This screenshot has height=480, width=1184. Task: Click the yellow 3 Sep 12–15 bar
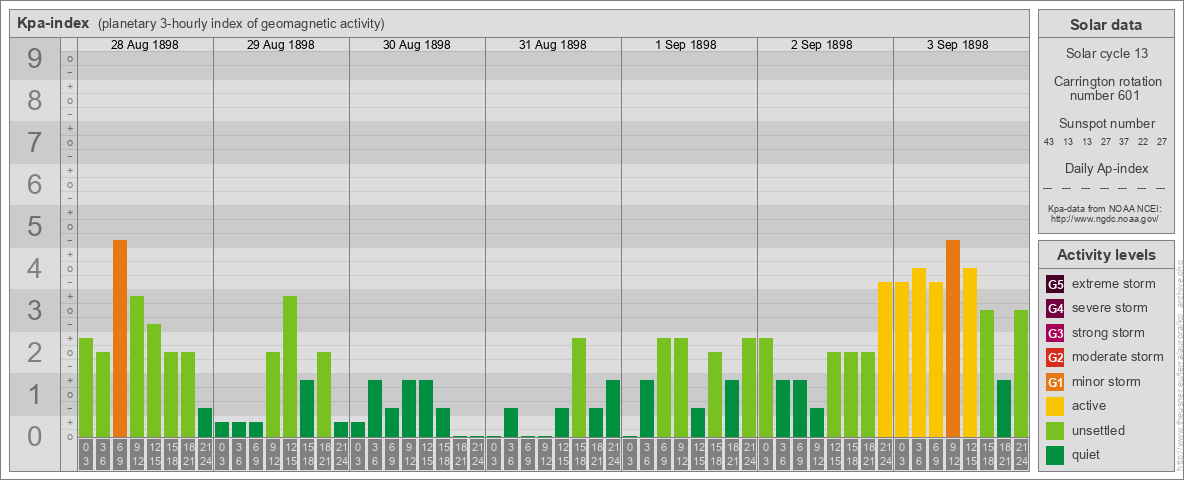tap(970, 352)
